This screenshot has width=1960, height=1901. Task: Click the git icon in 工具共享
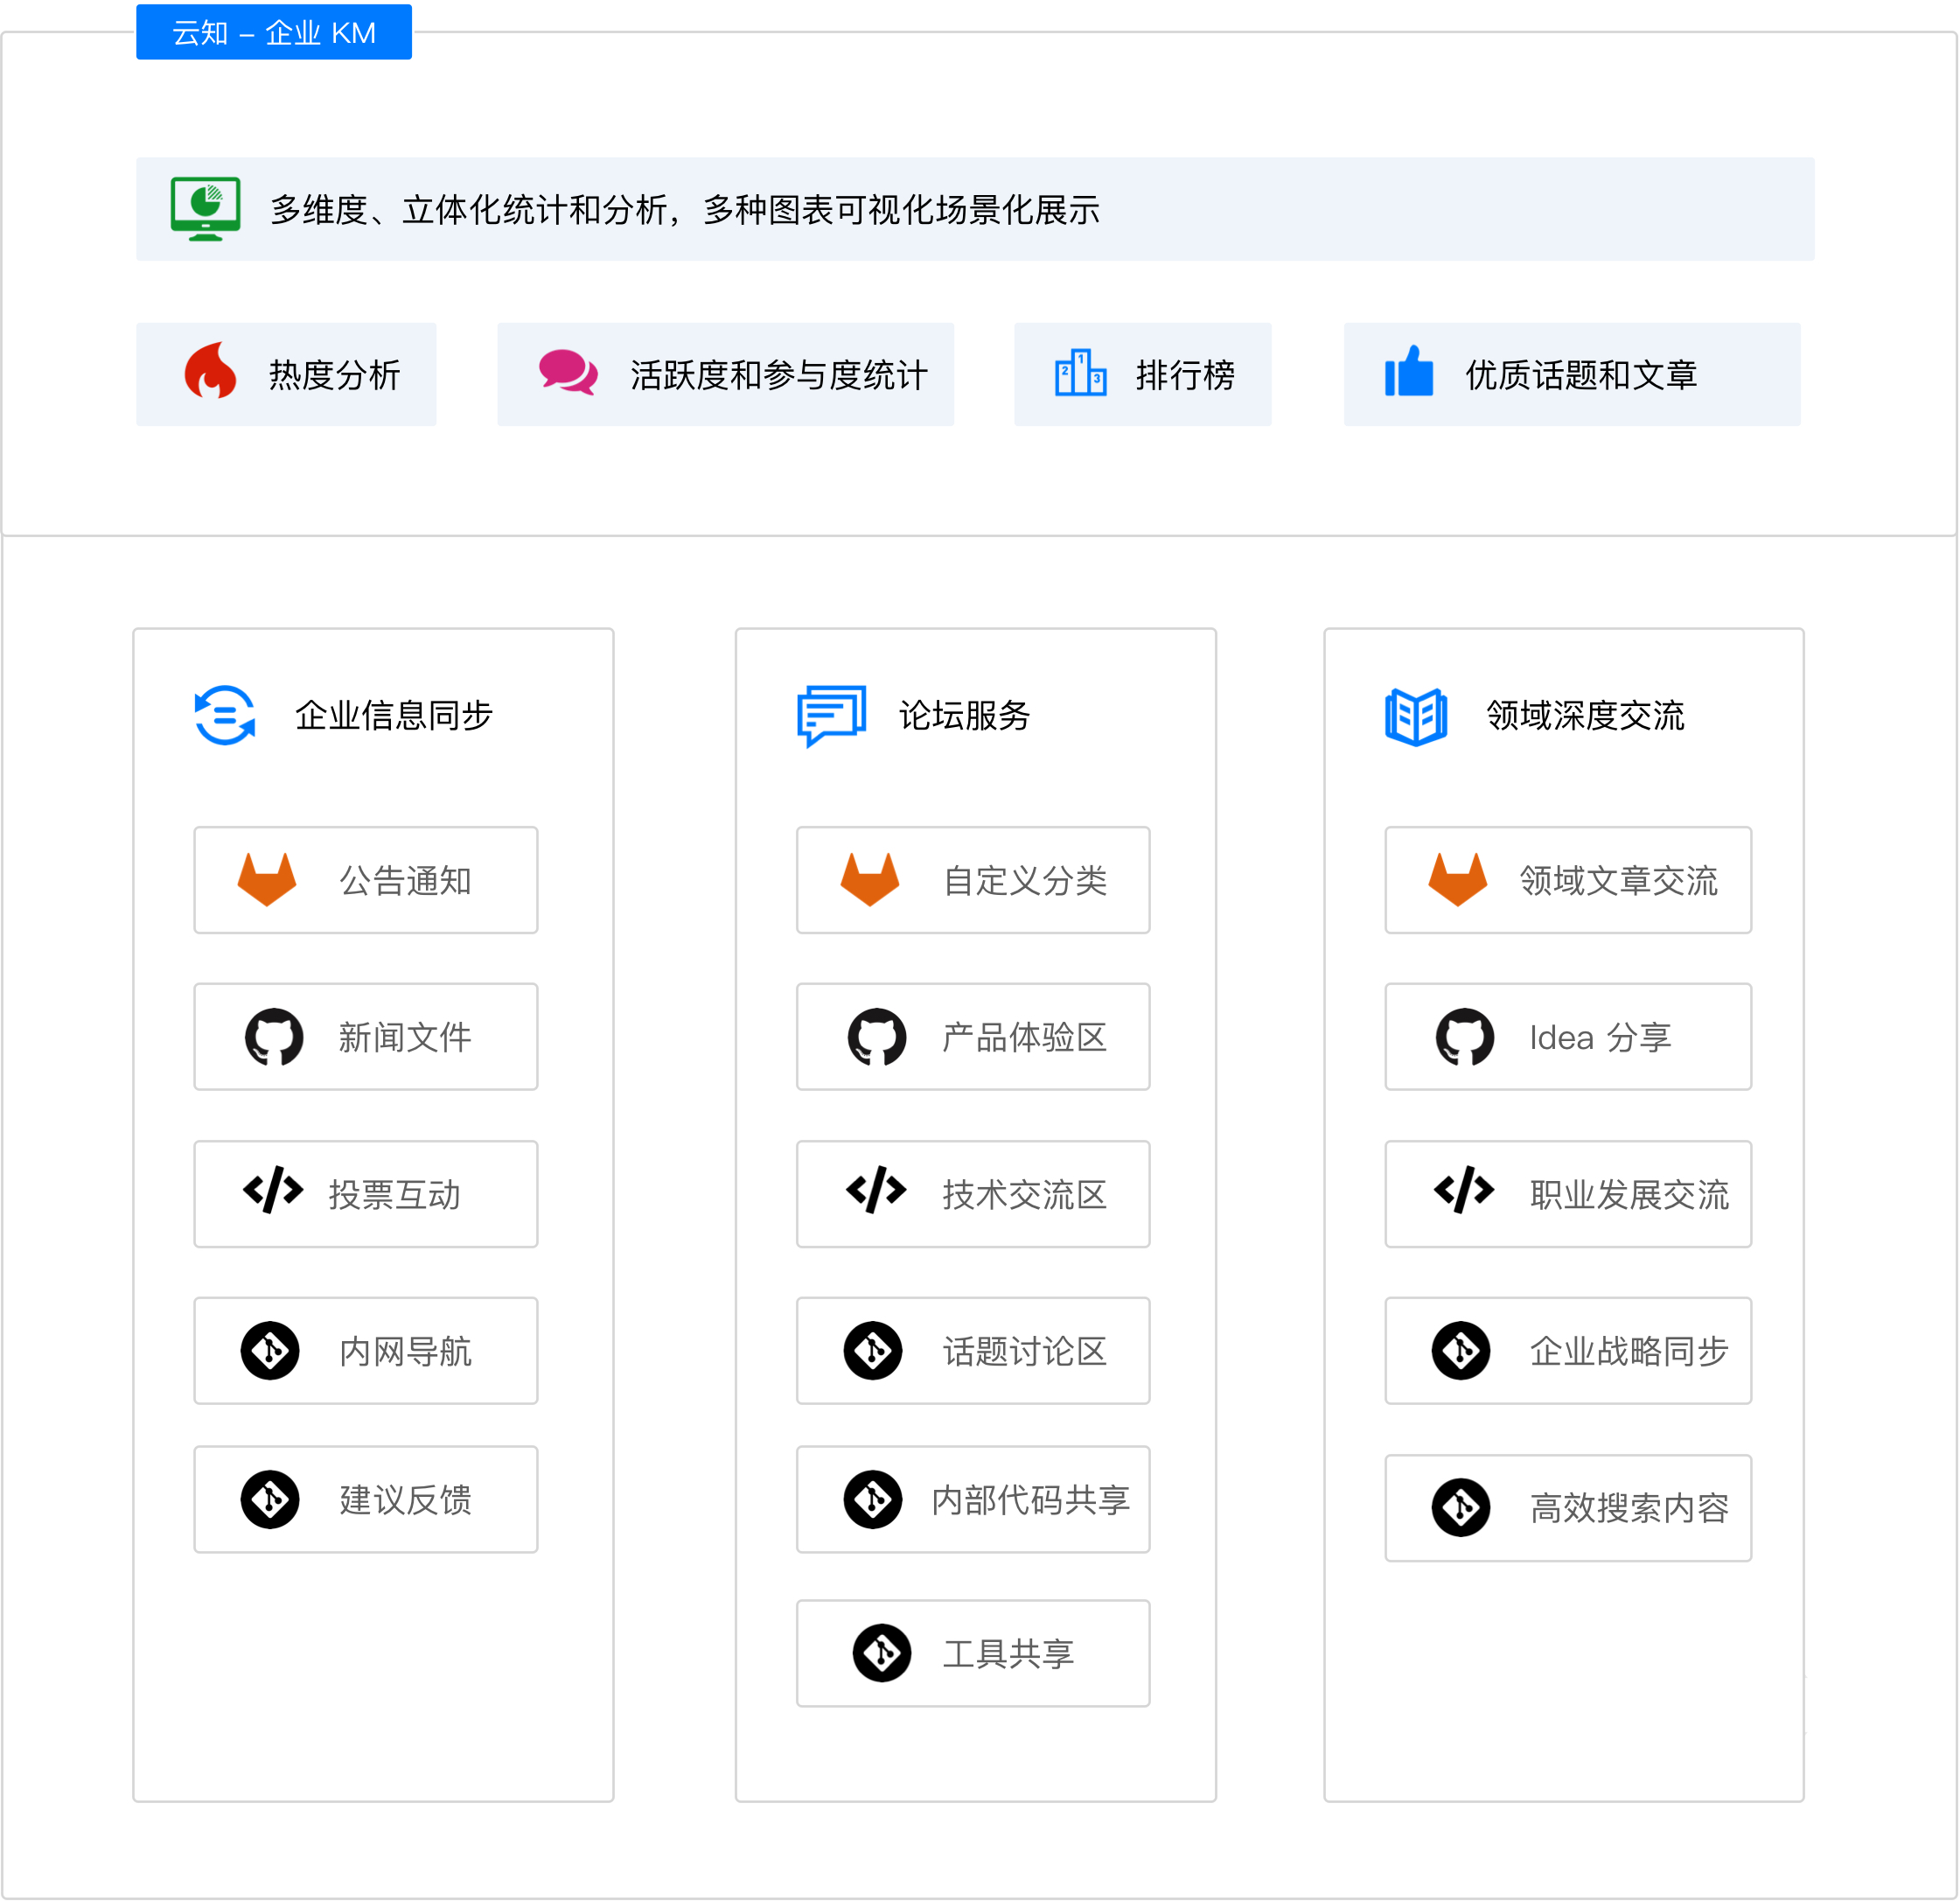tap(882, 1653)
